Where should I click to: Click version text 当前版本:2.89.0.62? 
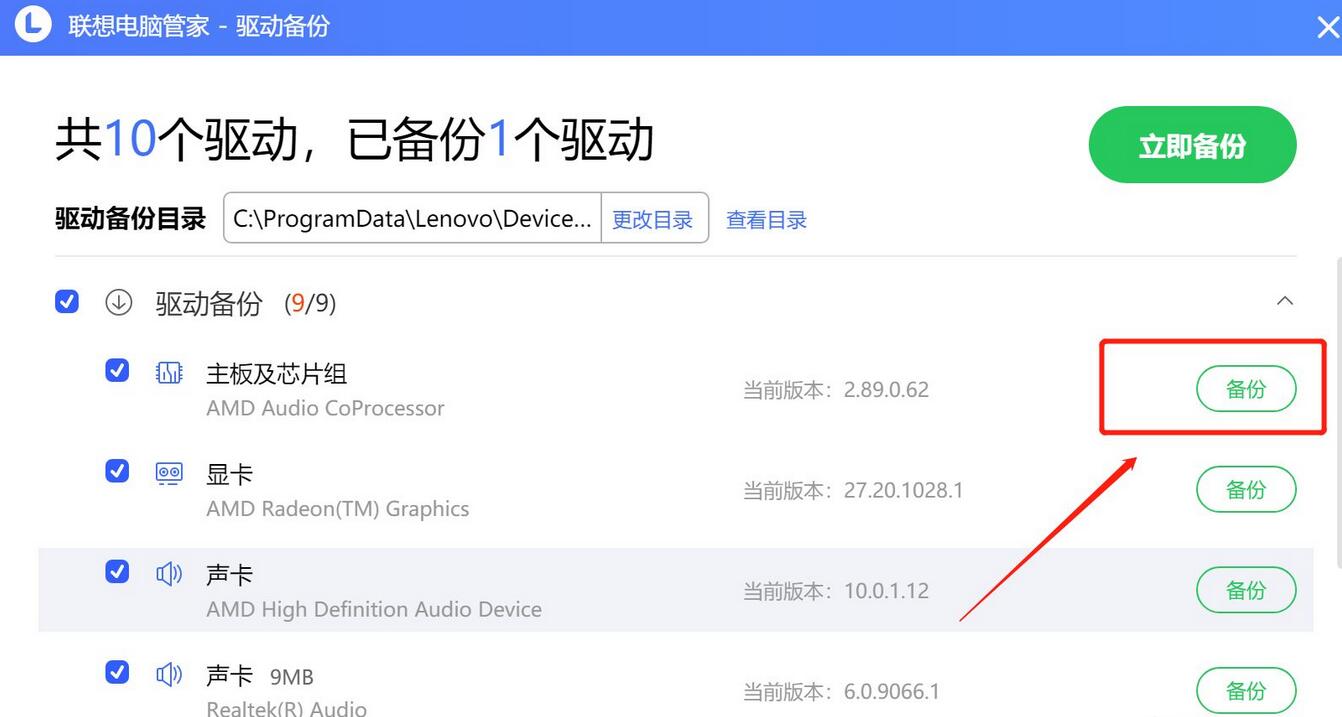click(x=836, y=390)
